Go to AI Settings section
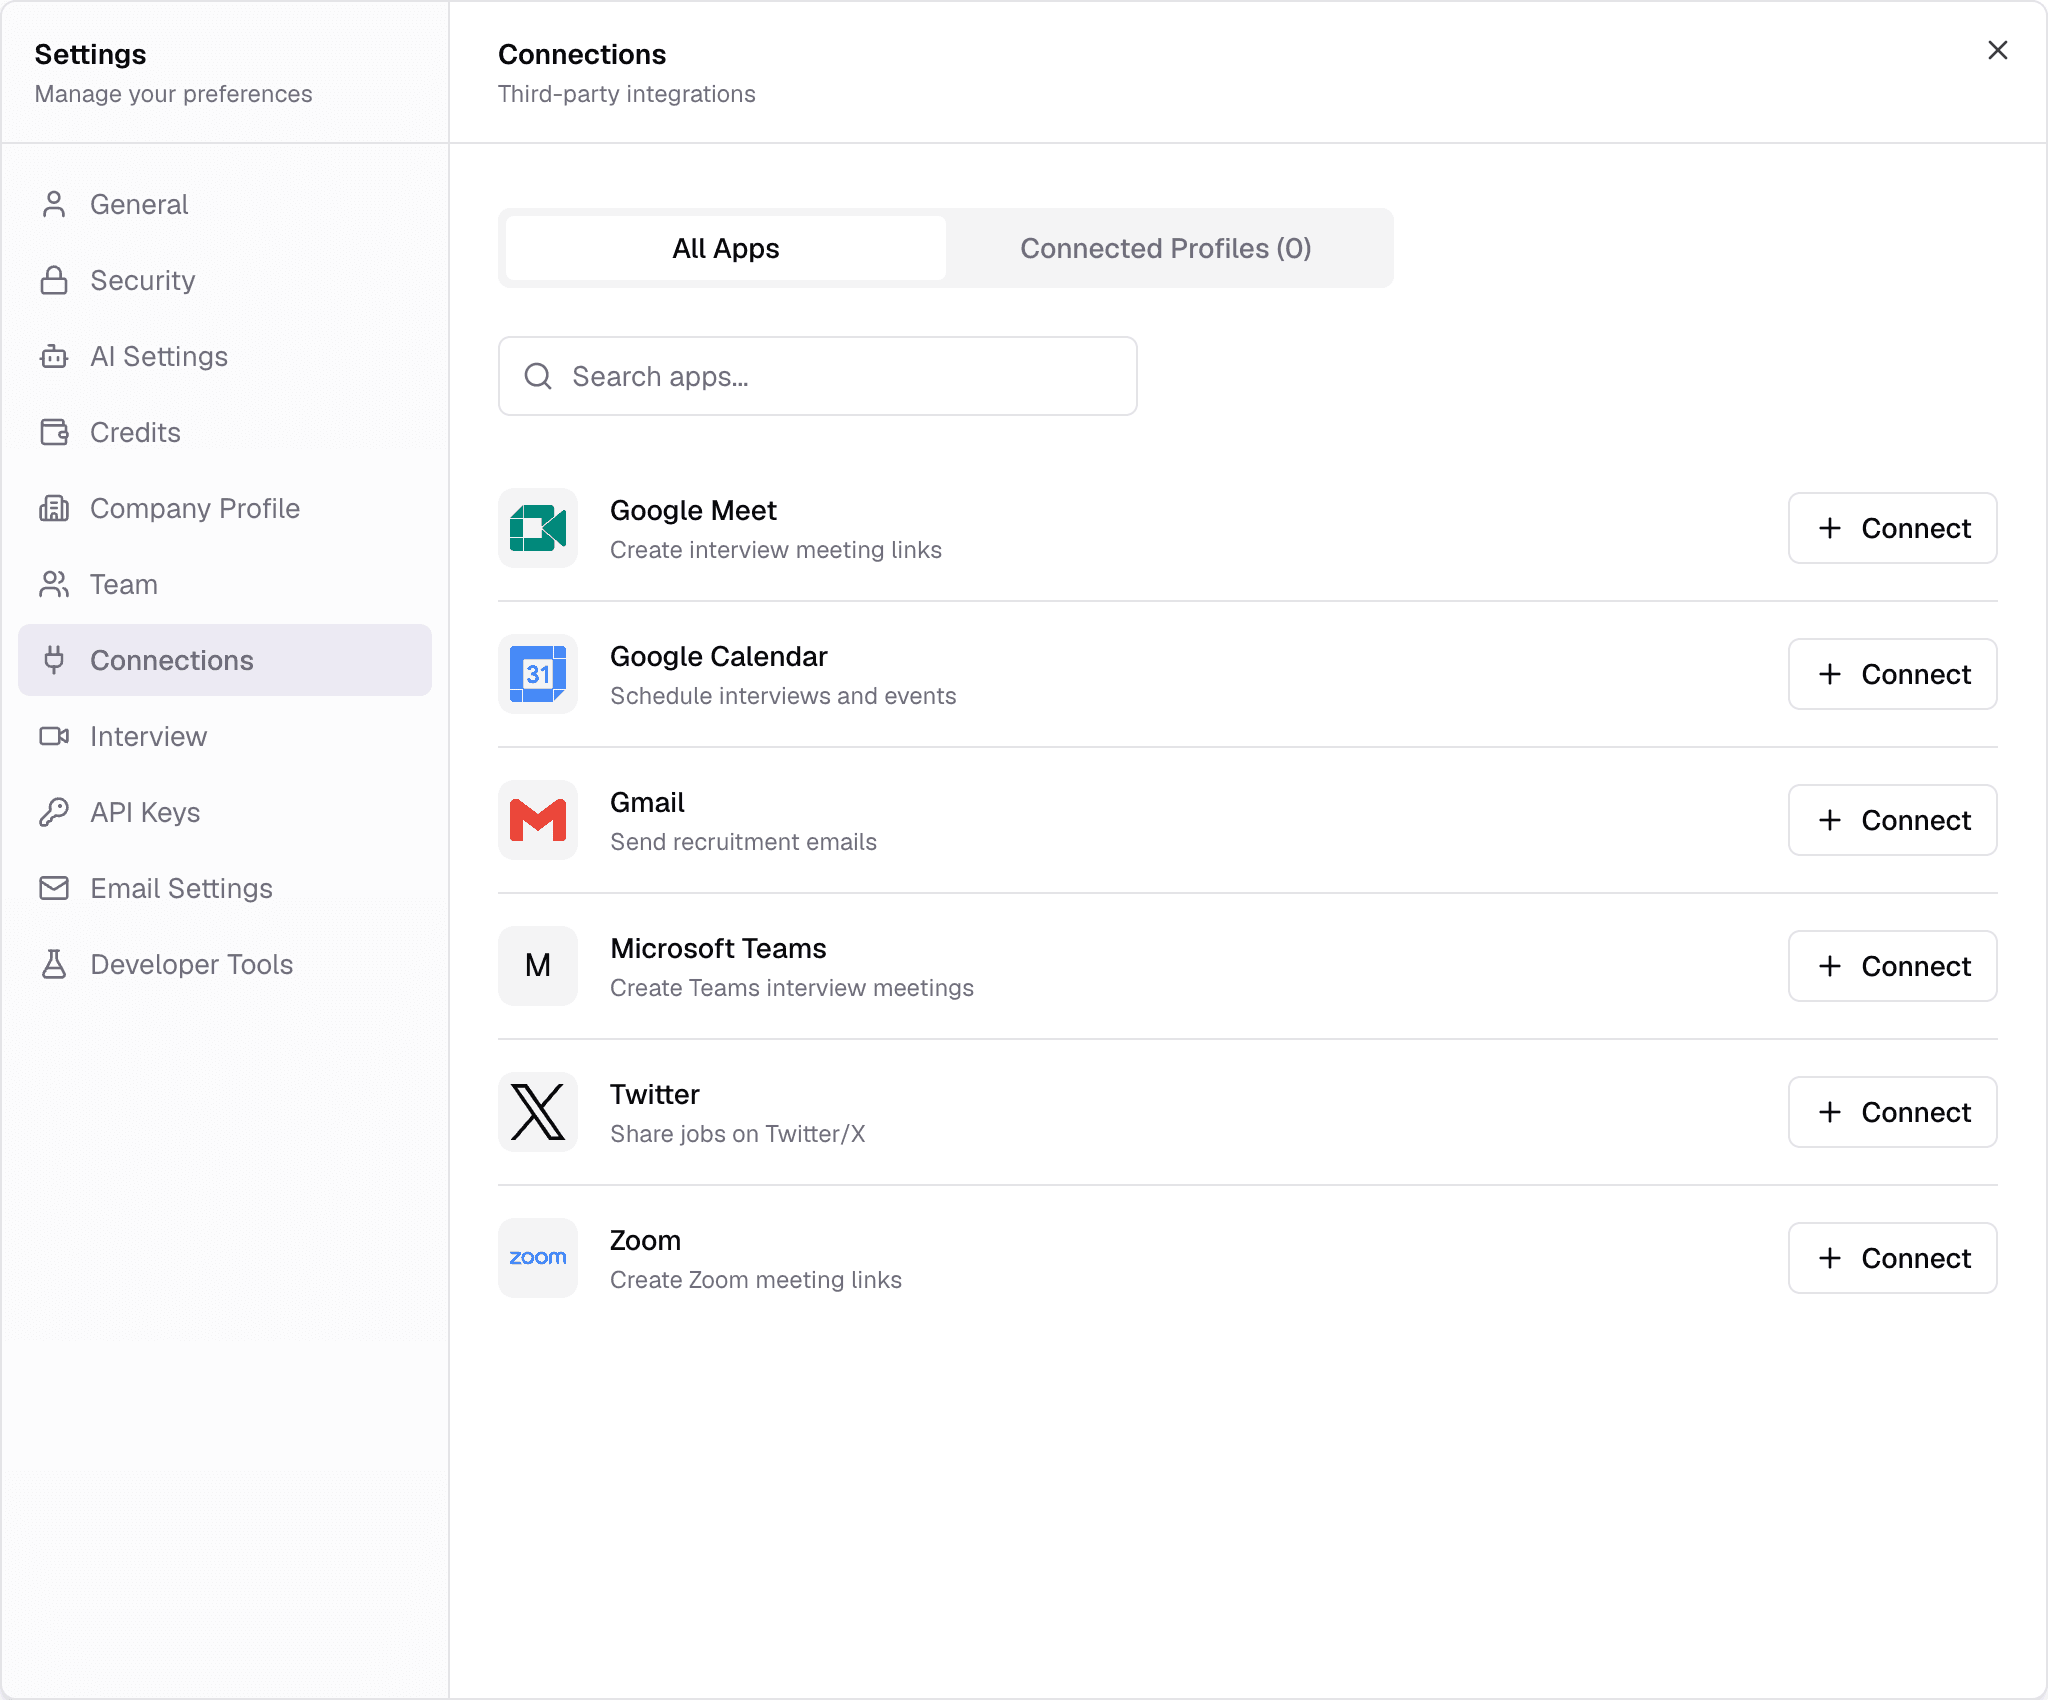The height and width of the screenshot is (1700, 2048). 225,356
